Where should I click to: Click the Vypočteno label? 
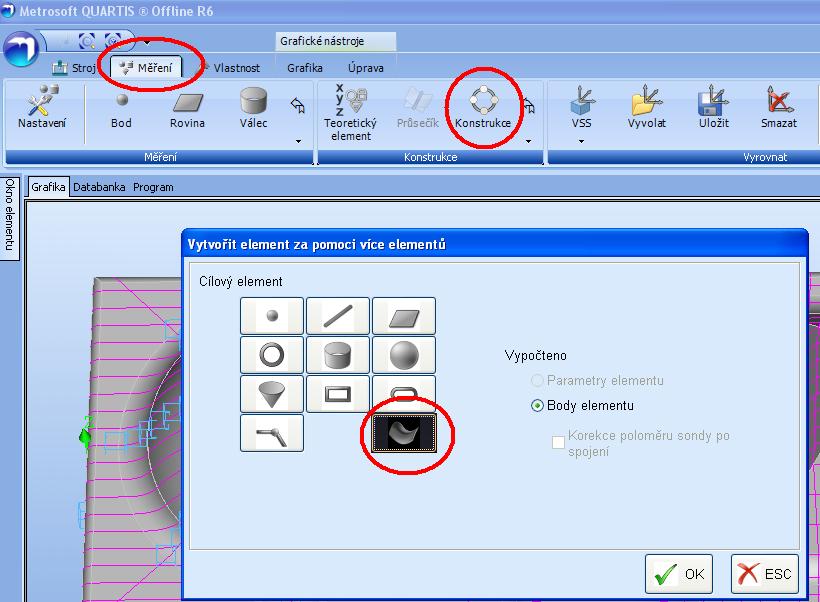pos(536,356)
